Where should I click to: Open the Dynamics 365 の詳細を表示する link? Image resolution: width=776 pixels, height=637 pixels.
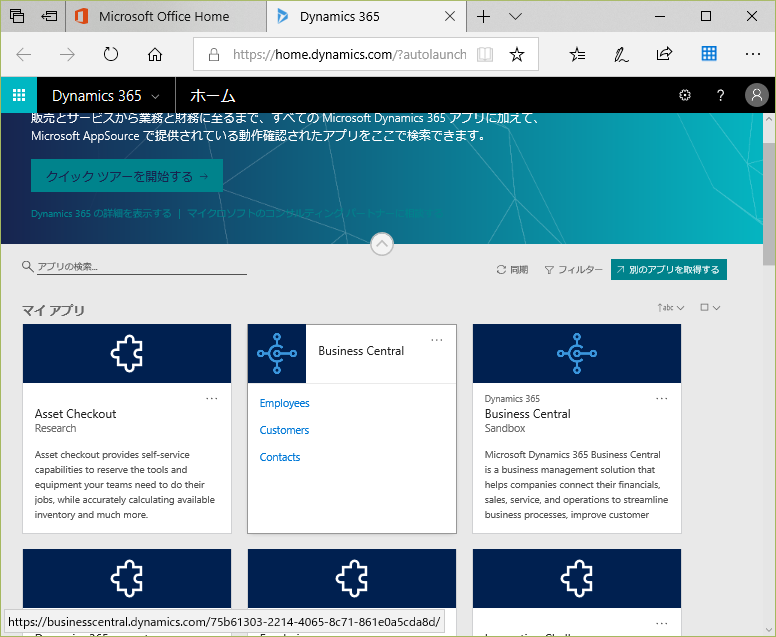101,214
